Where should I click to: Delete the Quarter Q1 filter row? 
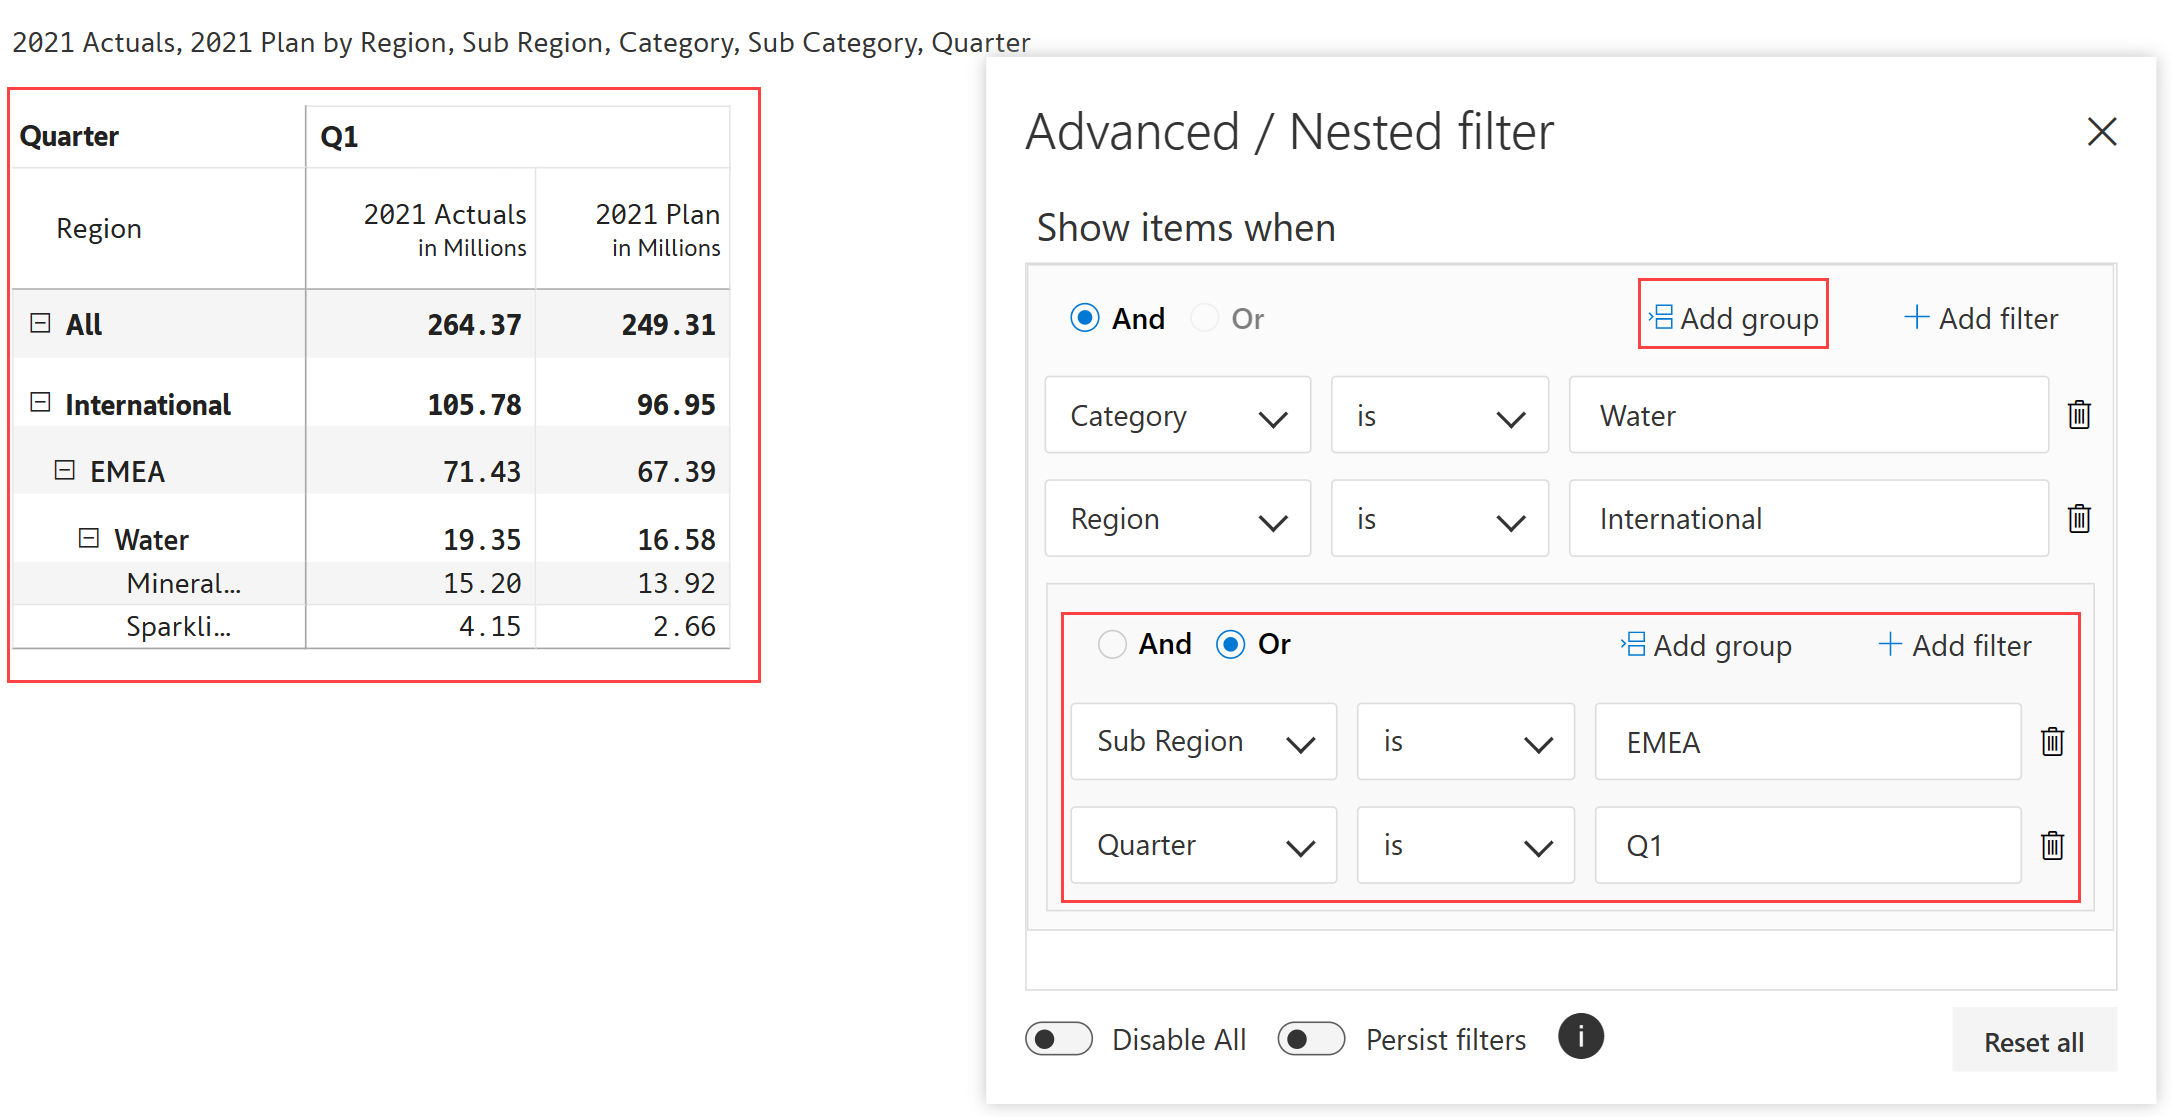2052,846
